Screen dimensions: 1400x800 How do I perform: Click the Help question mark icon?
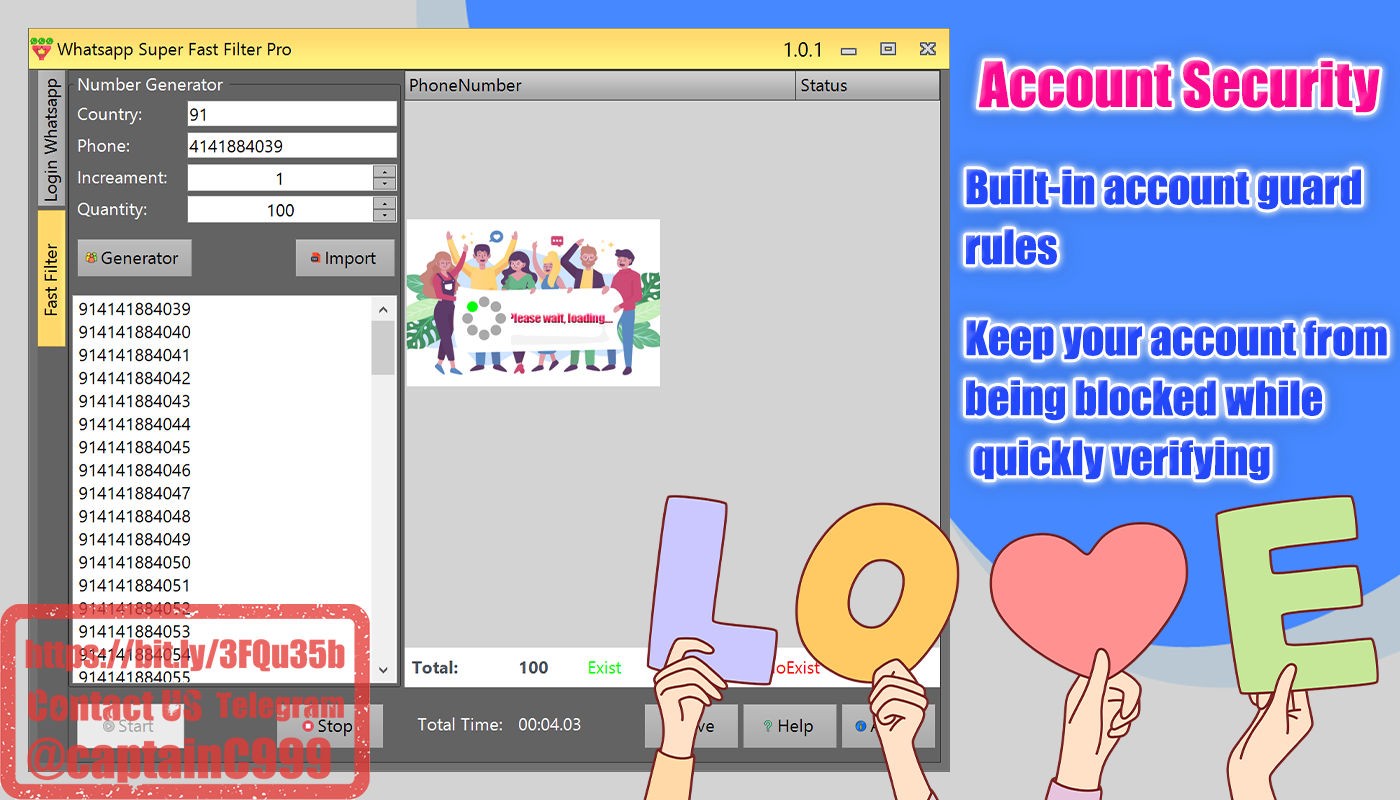768,727
